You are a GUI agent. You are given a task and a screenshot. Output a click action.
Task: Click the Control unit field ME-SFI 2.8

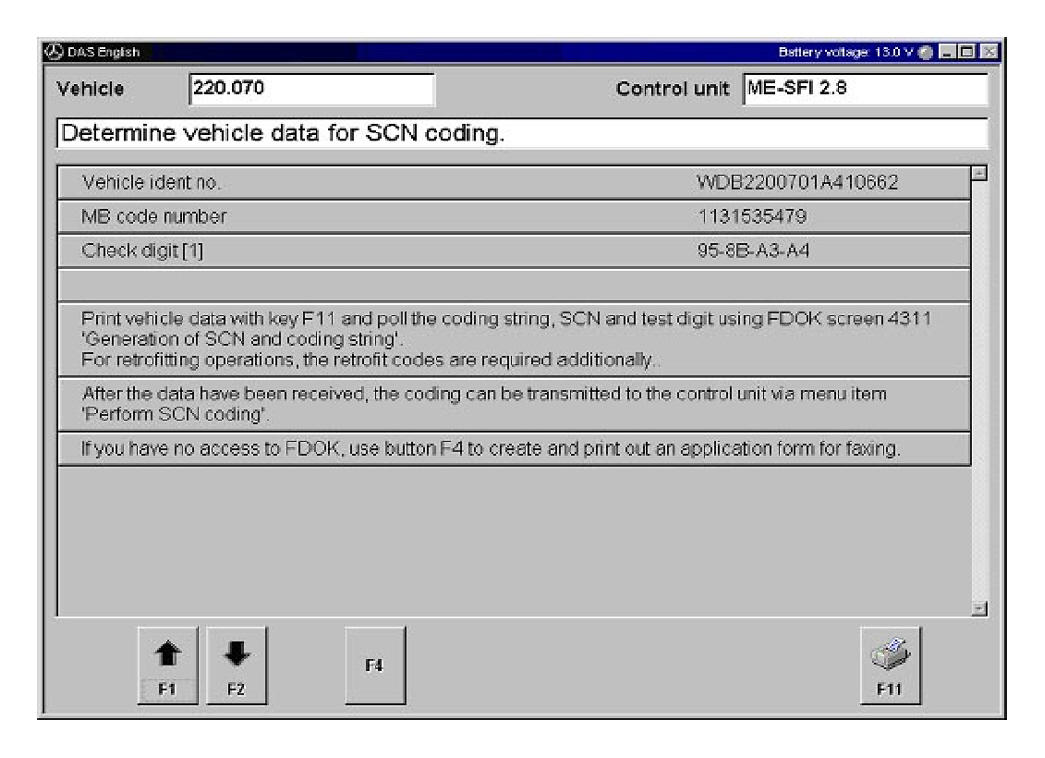click(864, 89)
